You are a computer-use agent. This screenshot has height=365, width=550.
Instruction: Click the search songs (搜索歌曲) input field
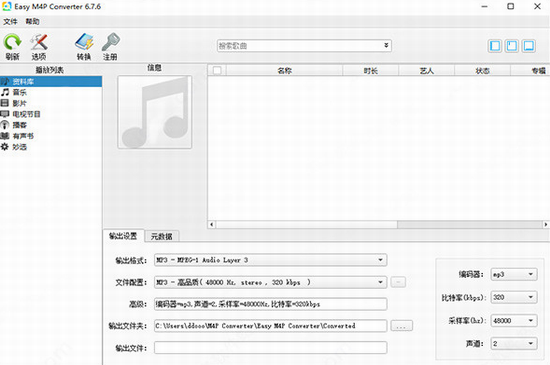[300, 46]
